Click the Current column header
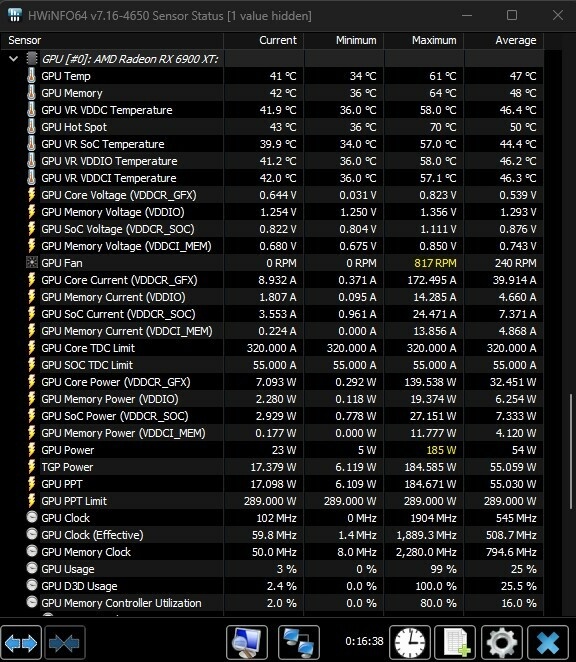This screenshot has height=662, width=576. pyautogui.click(x=264, y=40)
